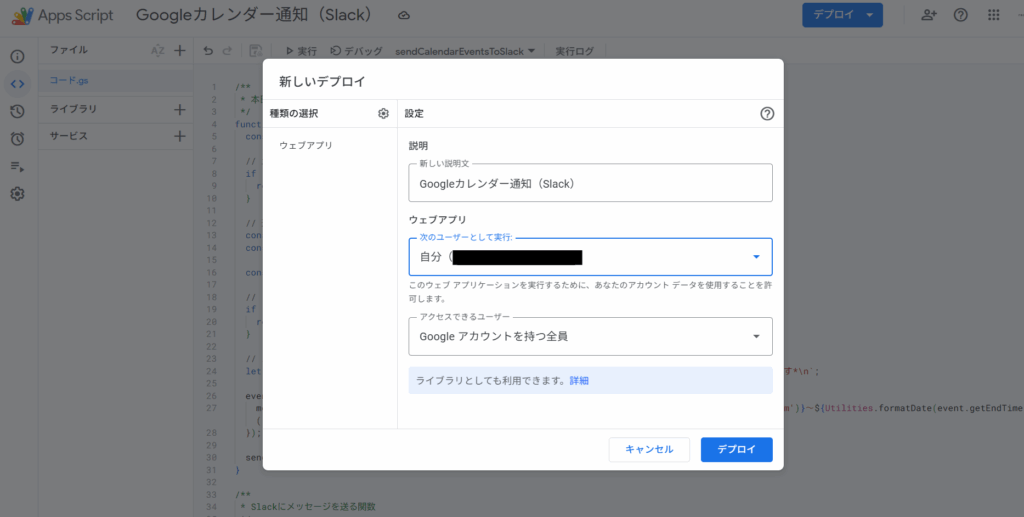Open the Triggers alarm clock icon
The height and width of the screenshot is (517, 1024).
coord(17,138)
